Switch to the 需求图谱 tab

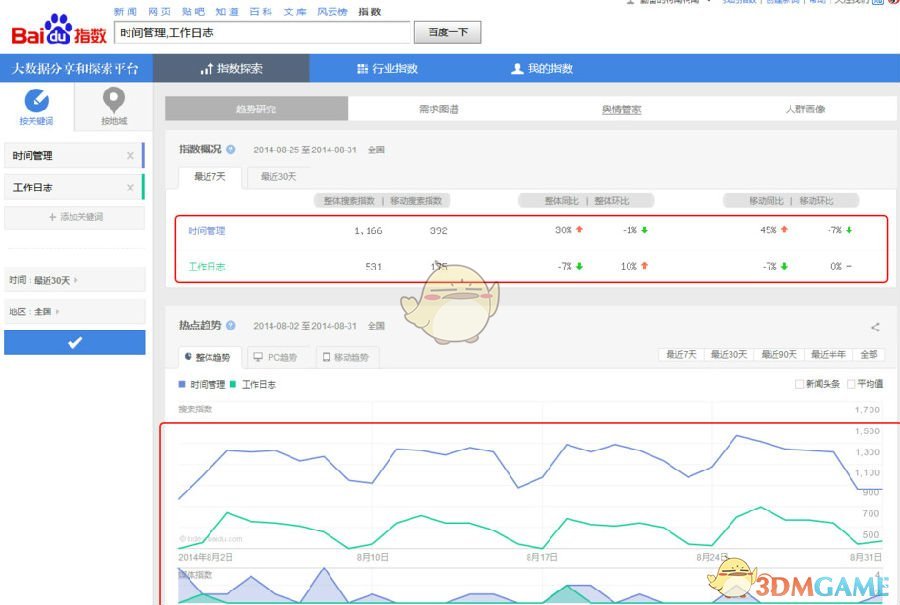[439, 109]
